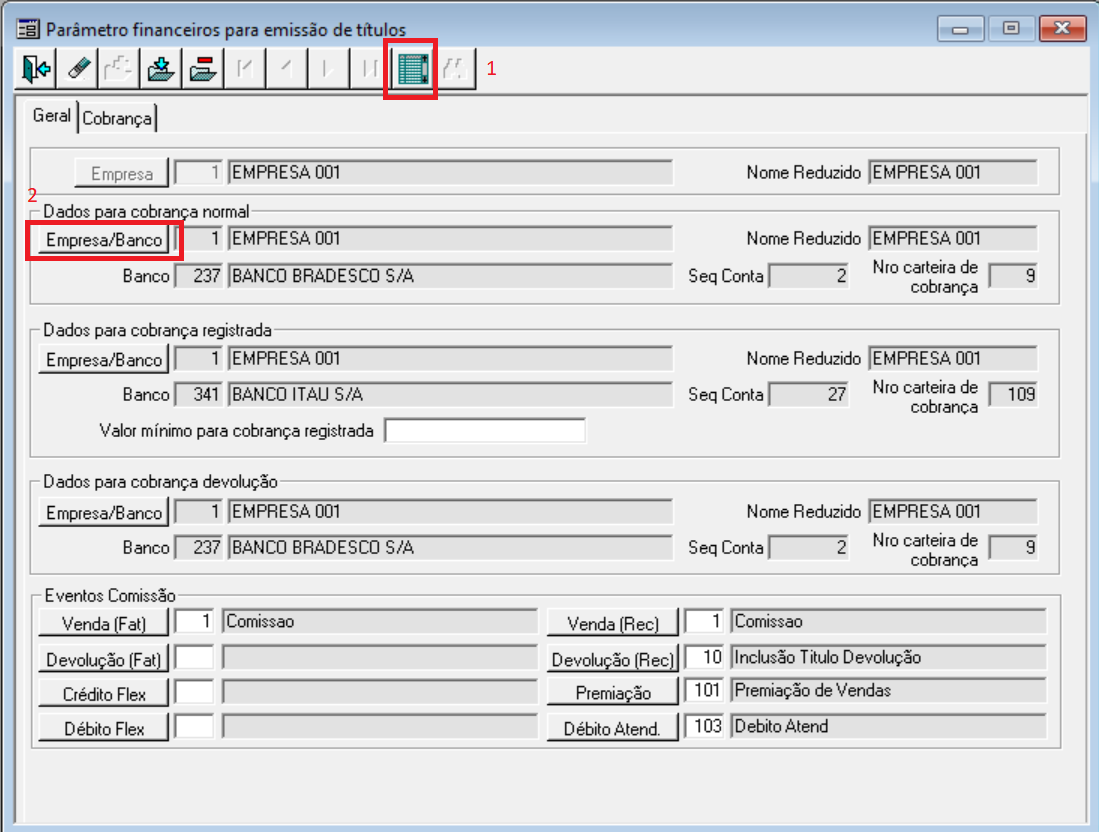Click the Premiação code field with 101
Image resolution: width=1099 pixels, height=832 pixels.
pyautogui.click(x=704, y=690)
